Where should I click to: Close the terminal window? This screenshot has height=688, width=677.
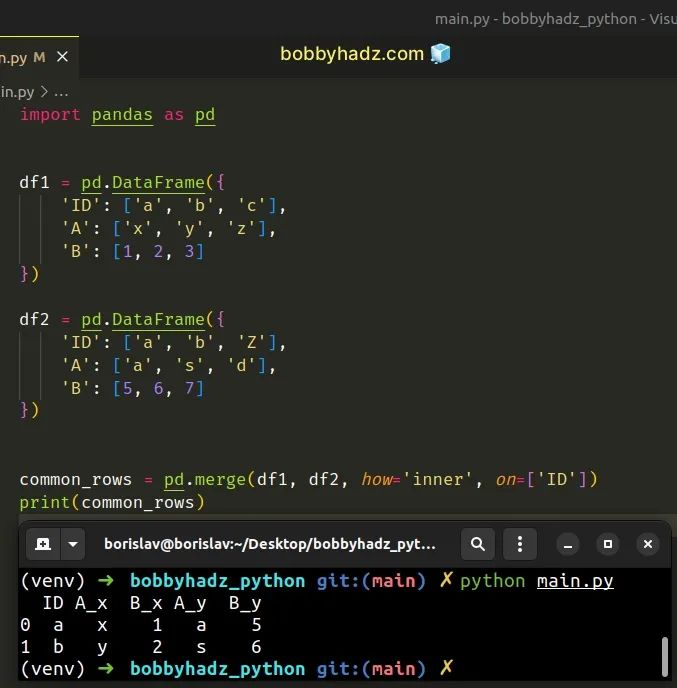648,544
